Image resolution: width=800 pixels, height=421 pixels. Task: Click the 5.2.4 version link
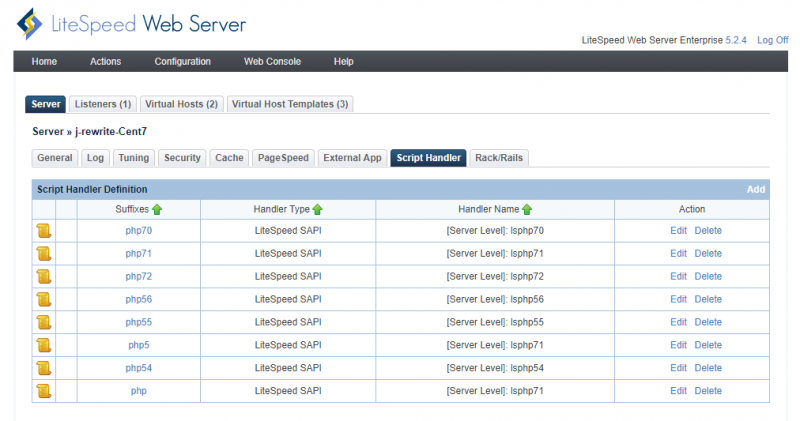coord(738,40)
